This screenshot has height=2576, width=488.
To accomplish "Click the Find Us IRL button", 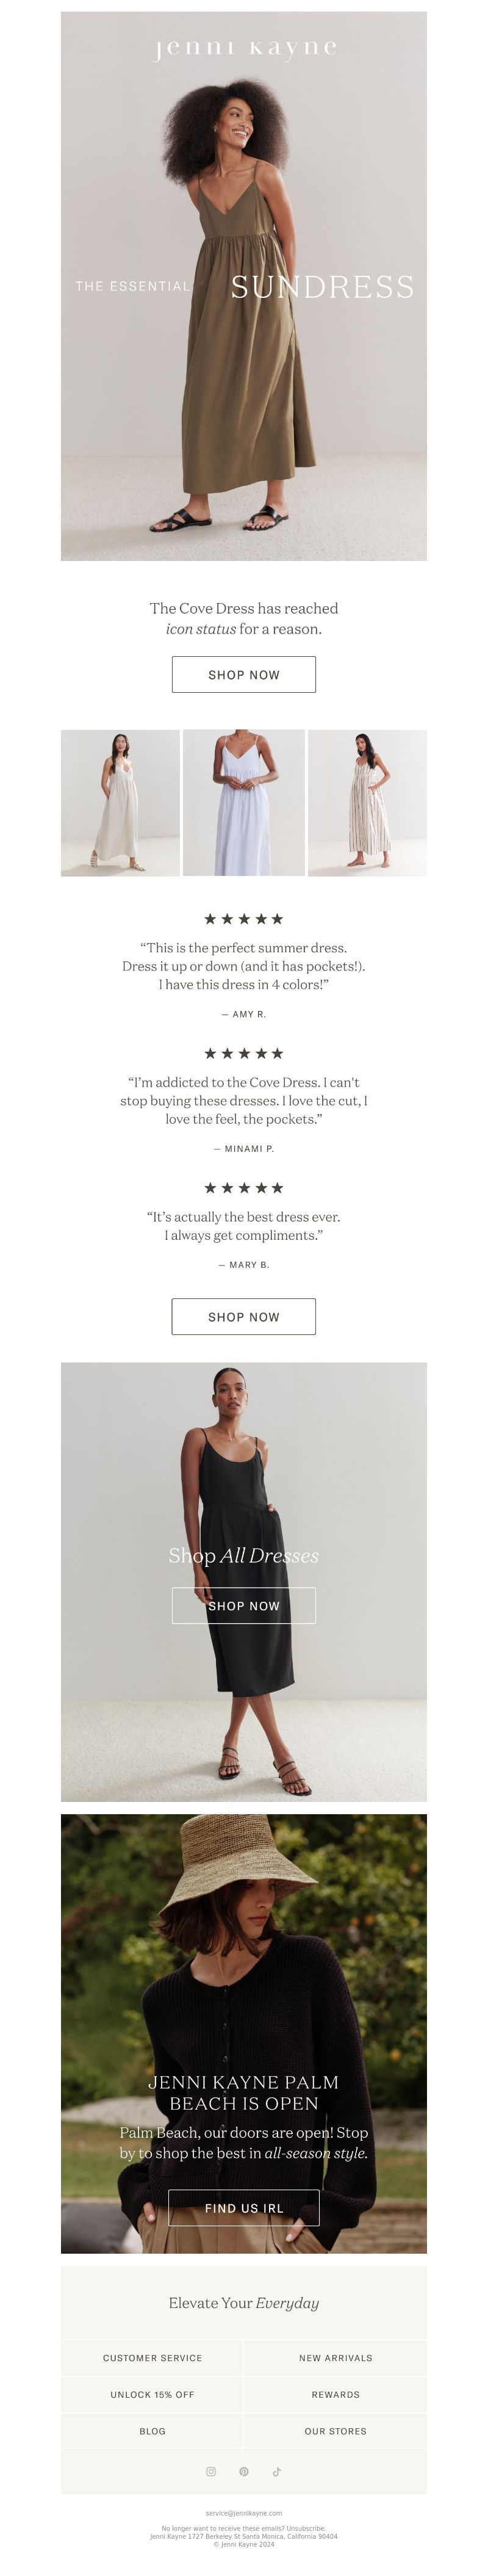I will pyautogui.click(x=244, y=2207).
